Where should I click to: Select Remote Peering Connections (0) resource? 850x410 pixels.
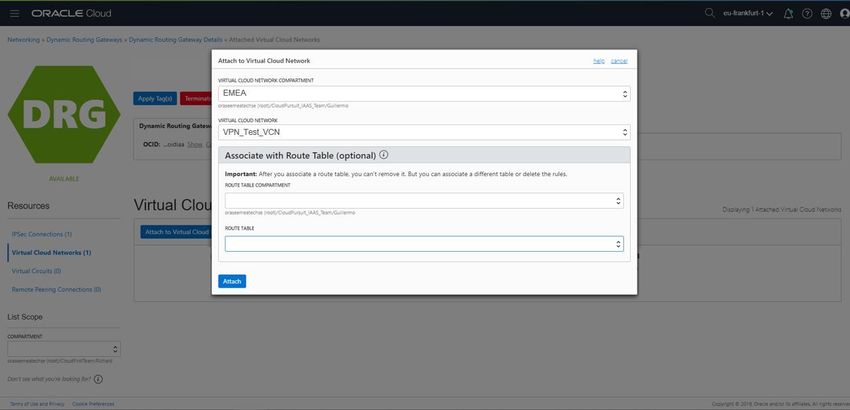[x=56, y=290]
